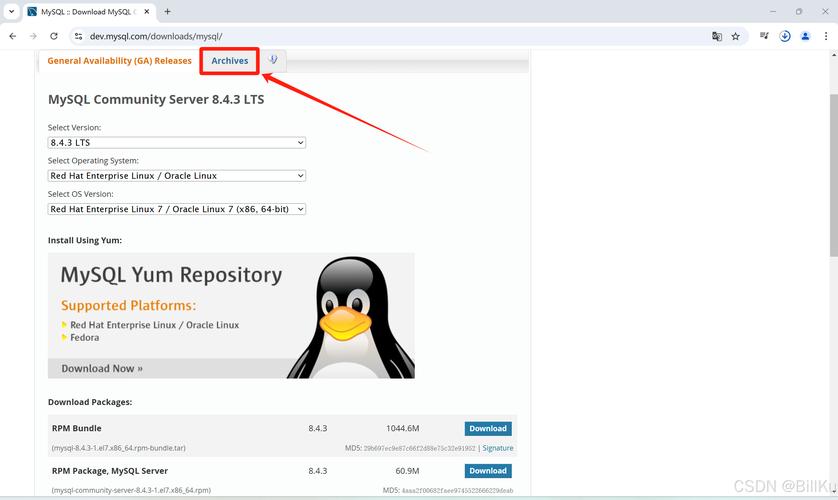Switch to the Archives tab
Screen dimensions: 838x500
(x=230, y=61)
